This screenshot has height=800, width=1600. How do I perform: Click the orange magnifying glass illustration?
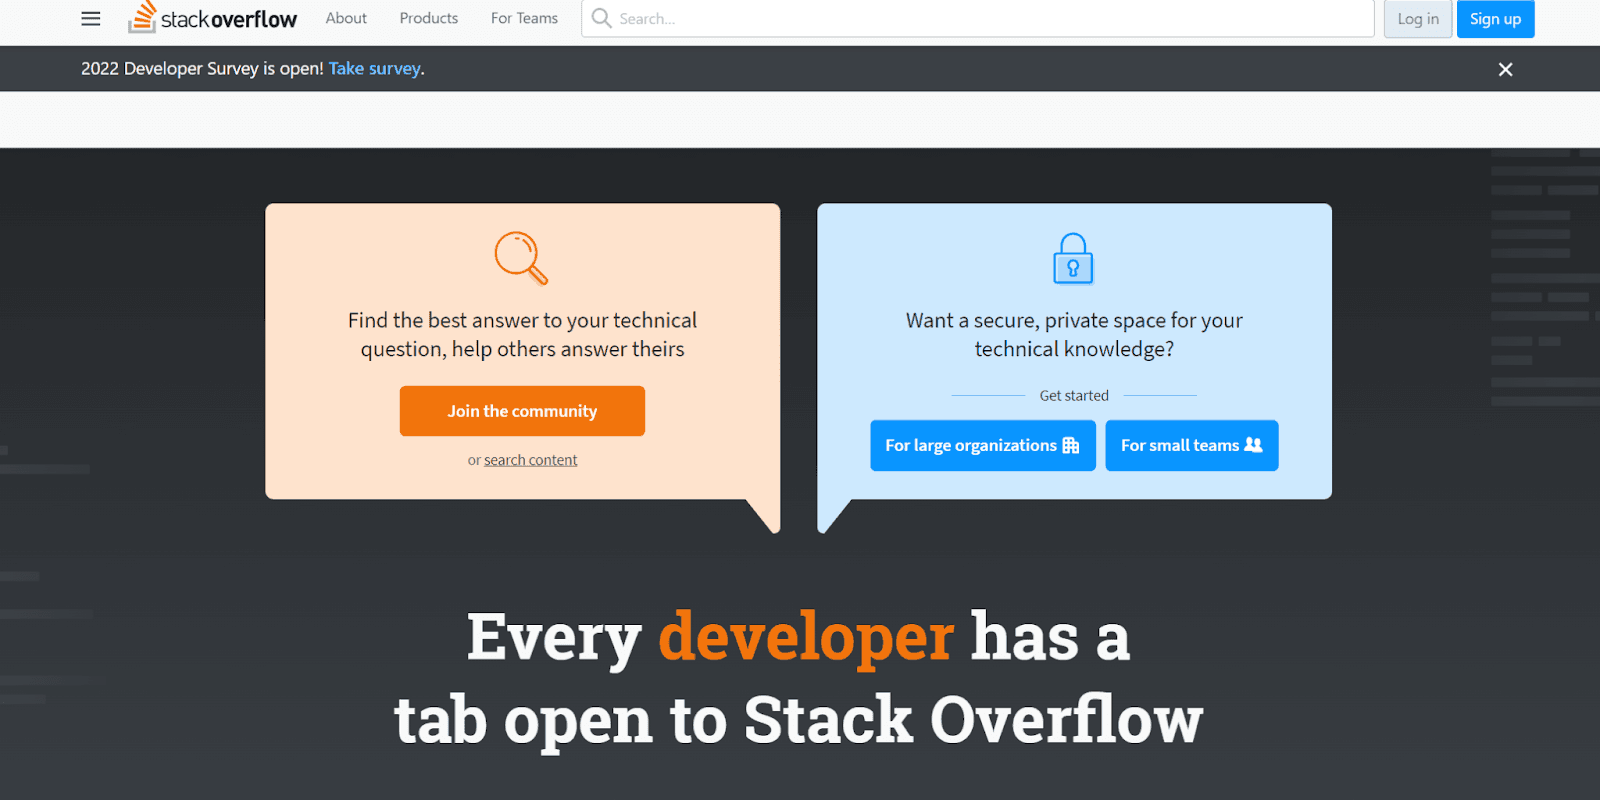[x=522, y=258]
